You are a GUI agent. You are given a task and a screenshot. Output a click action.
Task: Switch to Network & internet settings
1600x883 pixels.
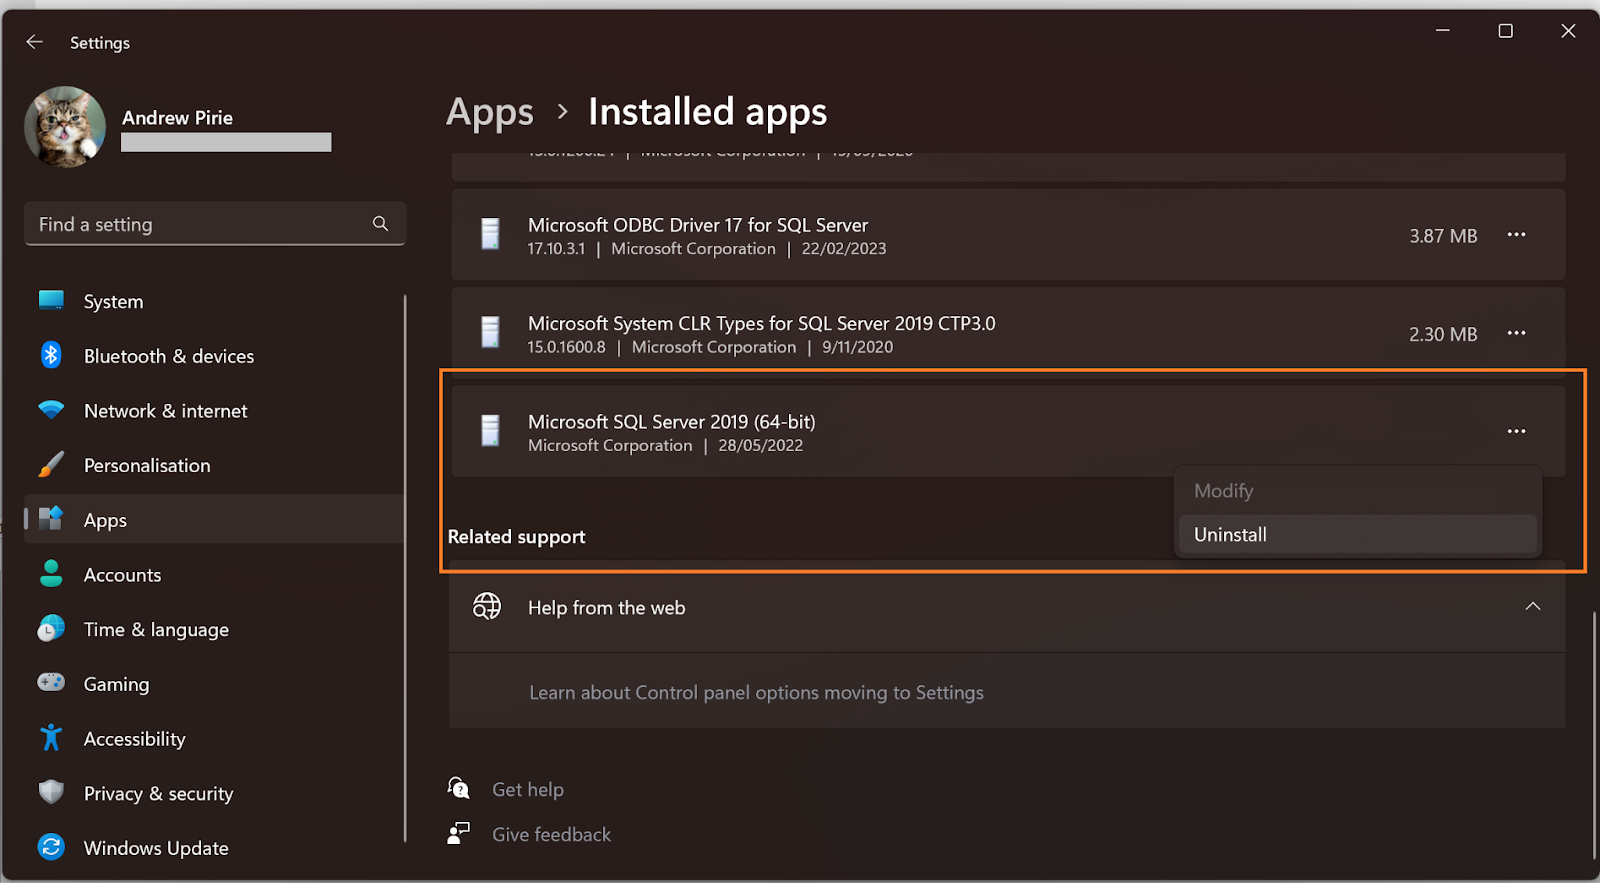pyautogui.click(x=215, y=410)
